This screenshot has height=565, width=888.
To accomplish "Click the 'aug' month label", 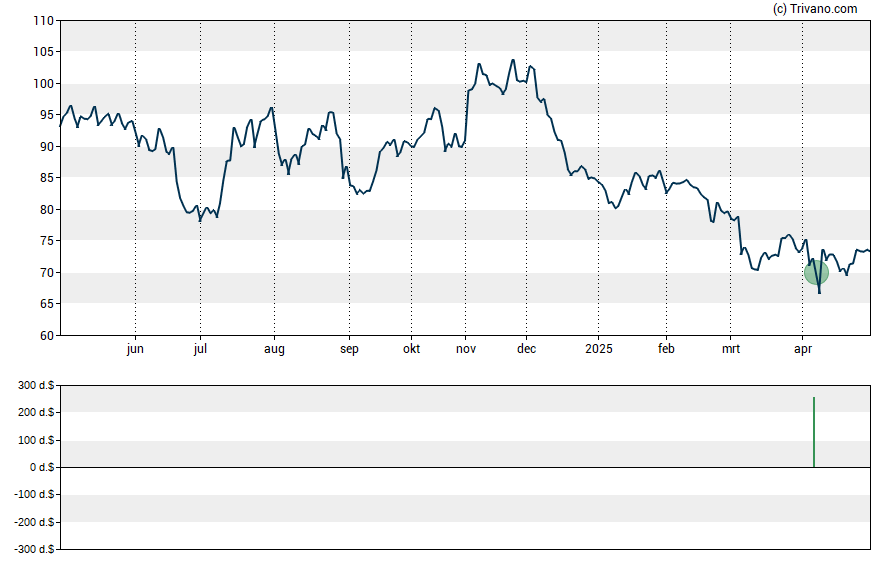I will pos(274,349).
